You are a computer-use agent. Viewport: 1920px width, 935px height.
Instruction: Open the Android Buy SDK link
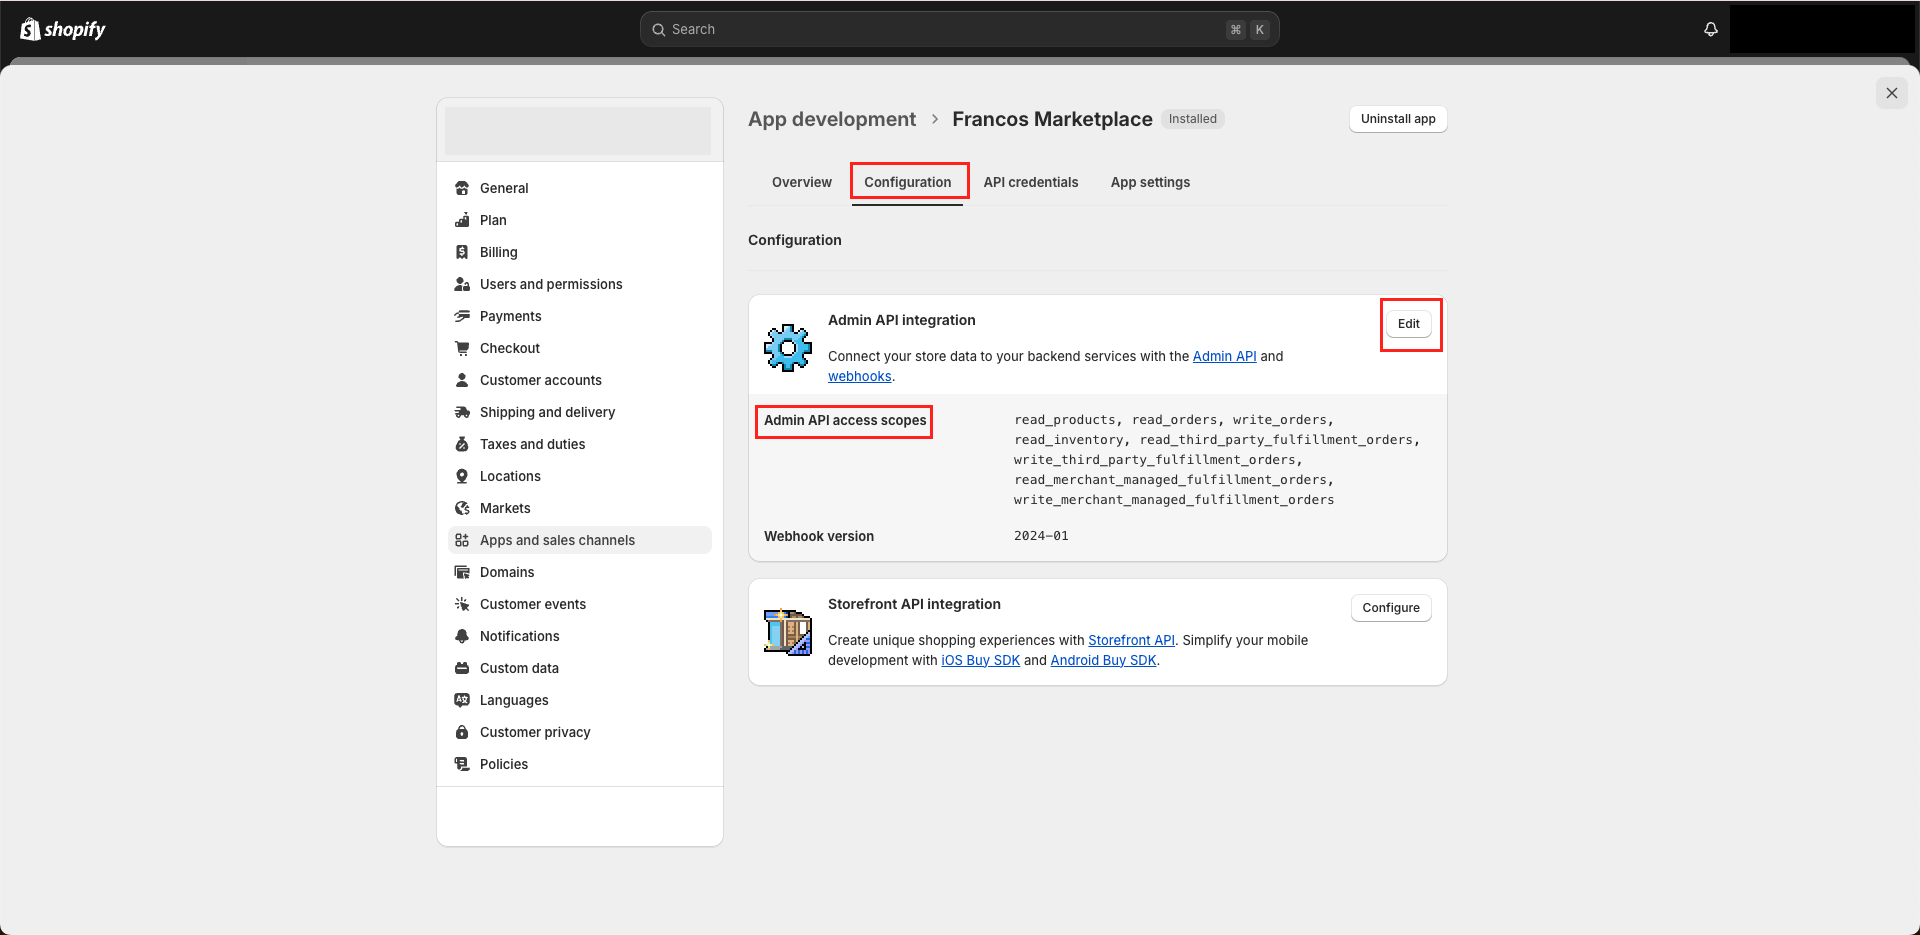pos(1103,660)
